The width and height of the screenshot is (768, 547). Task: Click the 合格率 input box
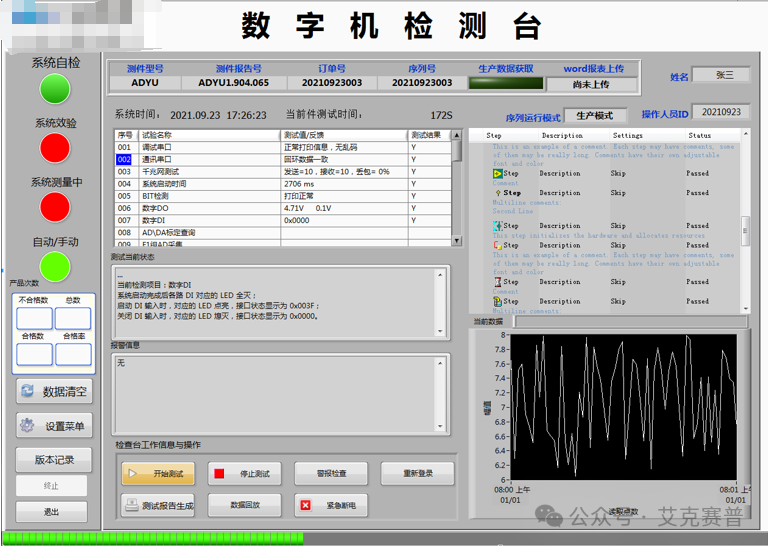pos(73,354)
